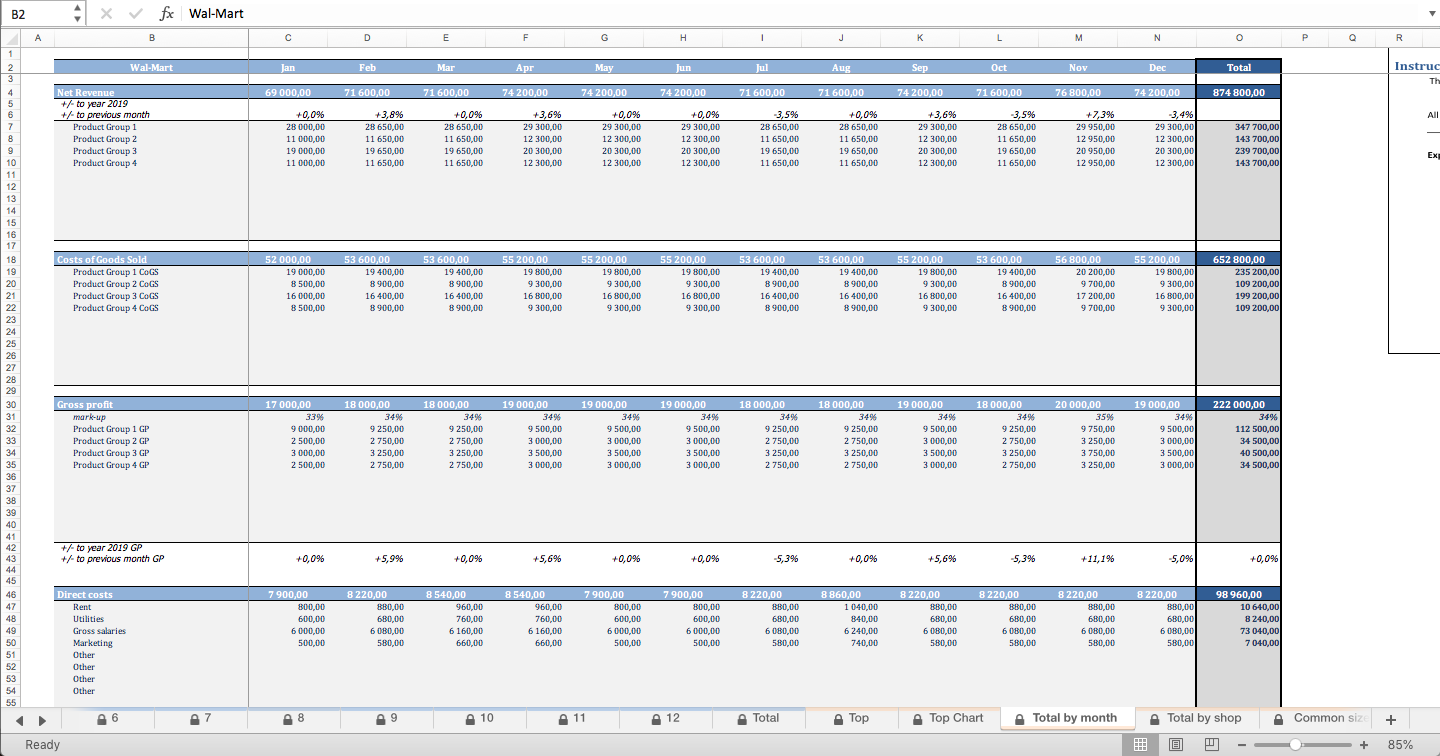Open the sheet tab named 9
The width and height of the screenshot is (1440, 756).
[x=386, y=718]
